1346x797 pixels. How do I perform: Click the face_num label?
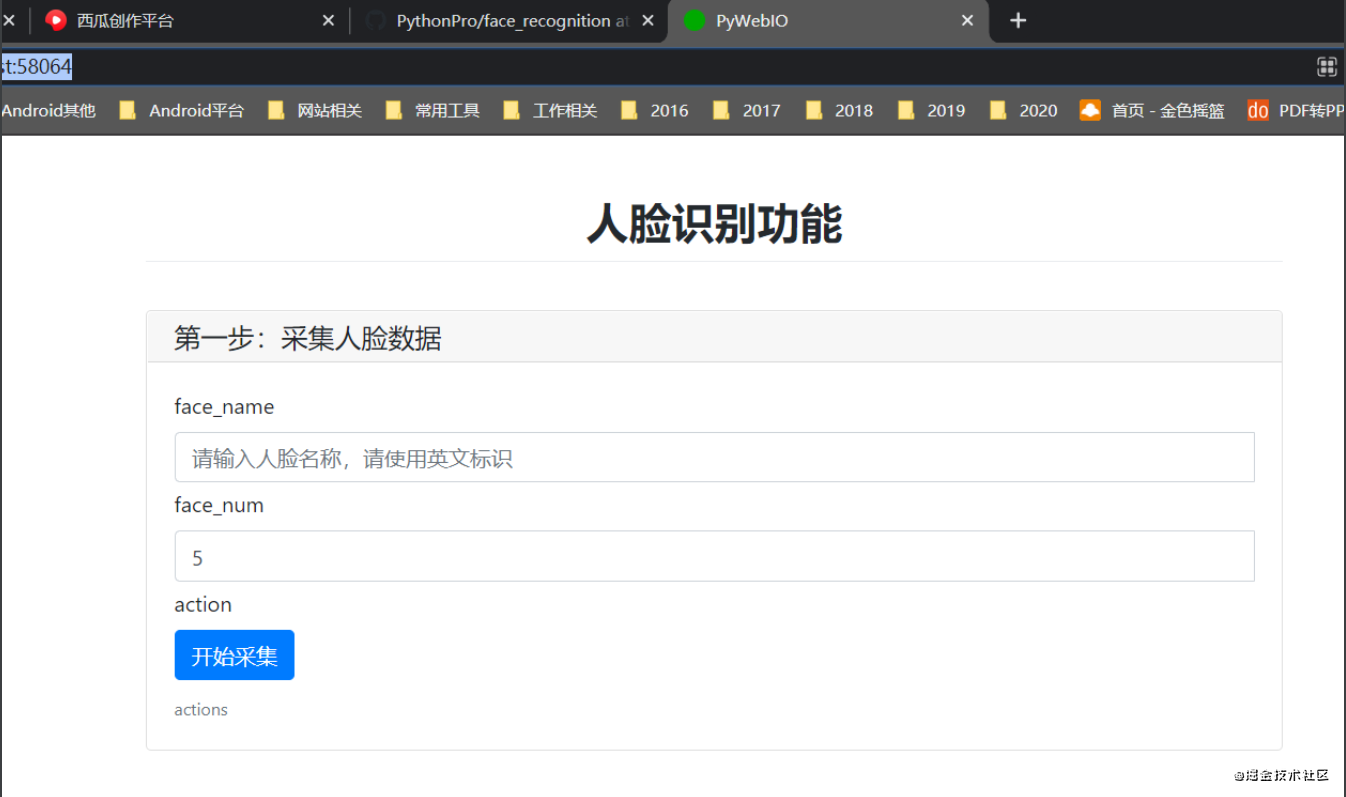[x=219, y=505]
